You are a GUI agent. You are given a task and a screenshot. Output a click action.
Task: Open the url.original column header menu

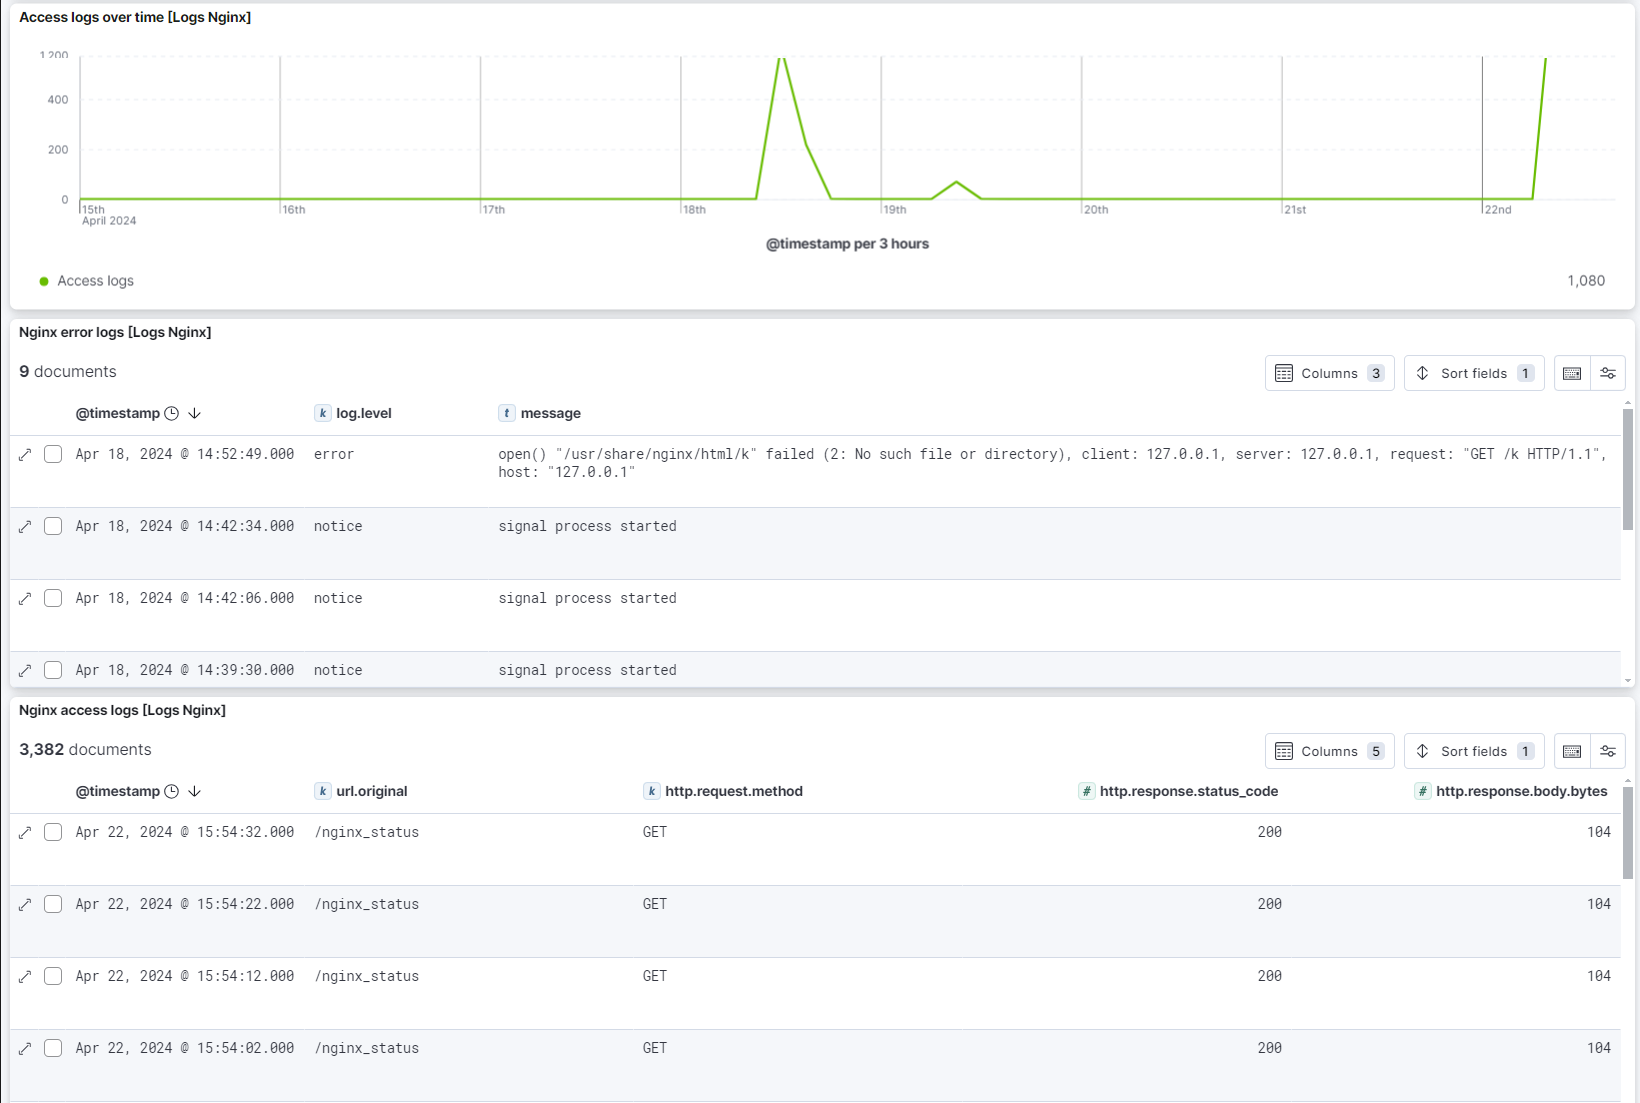(x=372, y=790)
